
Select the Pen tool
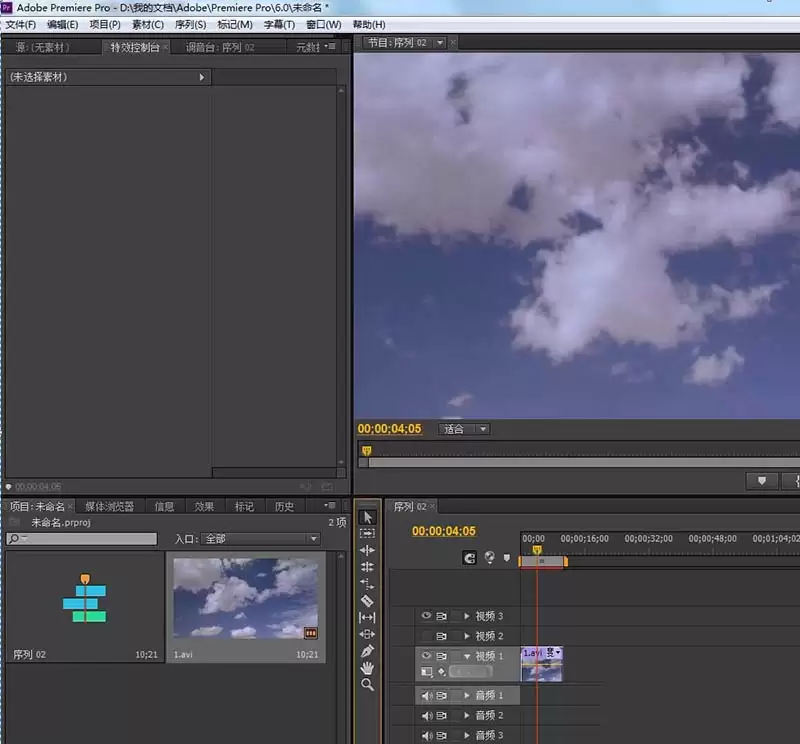tap(367, 651)
